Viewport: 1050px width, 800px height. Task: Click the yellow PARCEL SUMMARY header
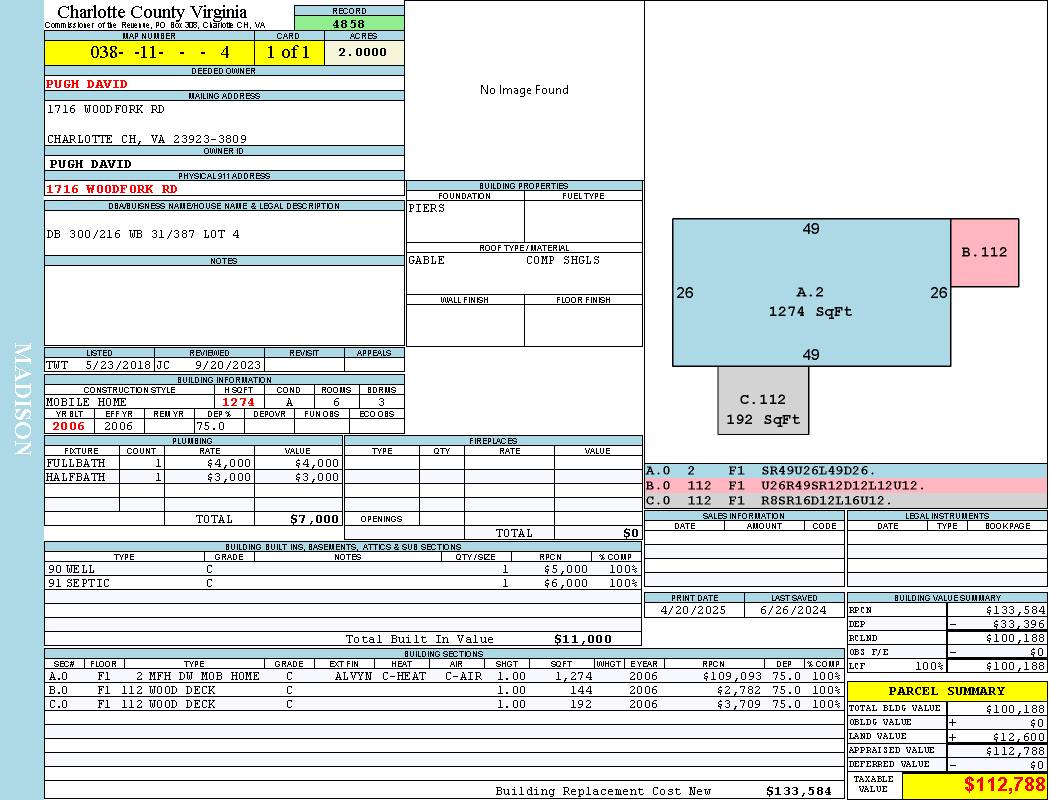[x=946, y=691]
